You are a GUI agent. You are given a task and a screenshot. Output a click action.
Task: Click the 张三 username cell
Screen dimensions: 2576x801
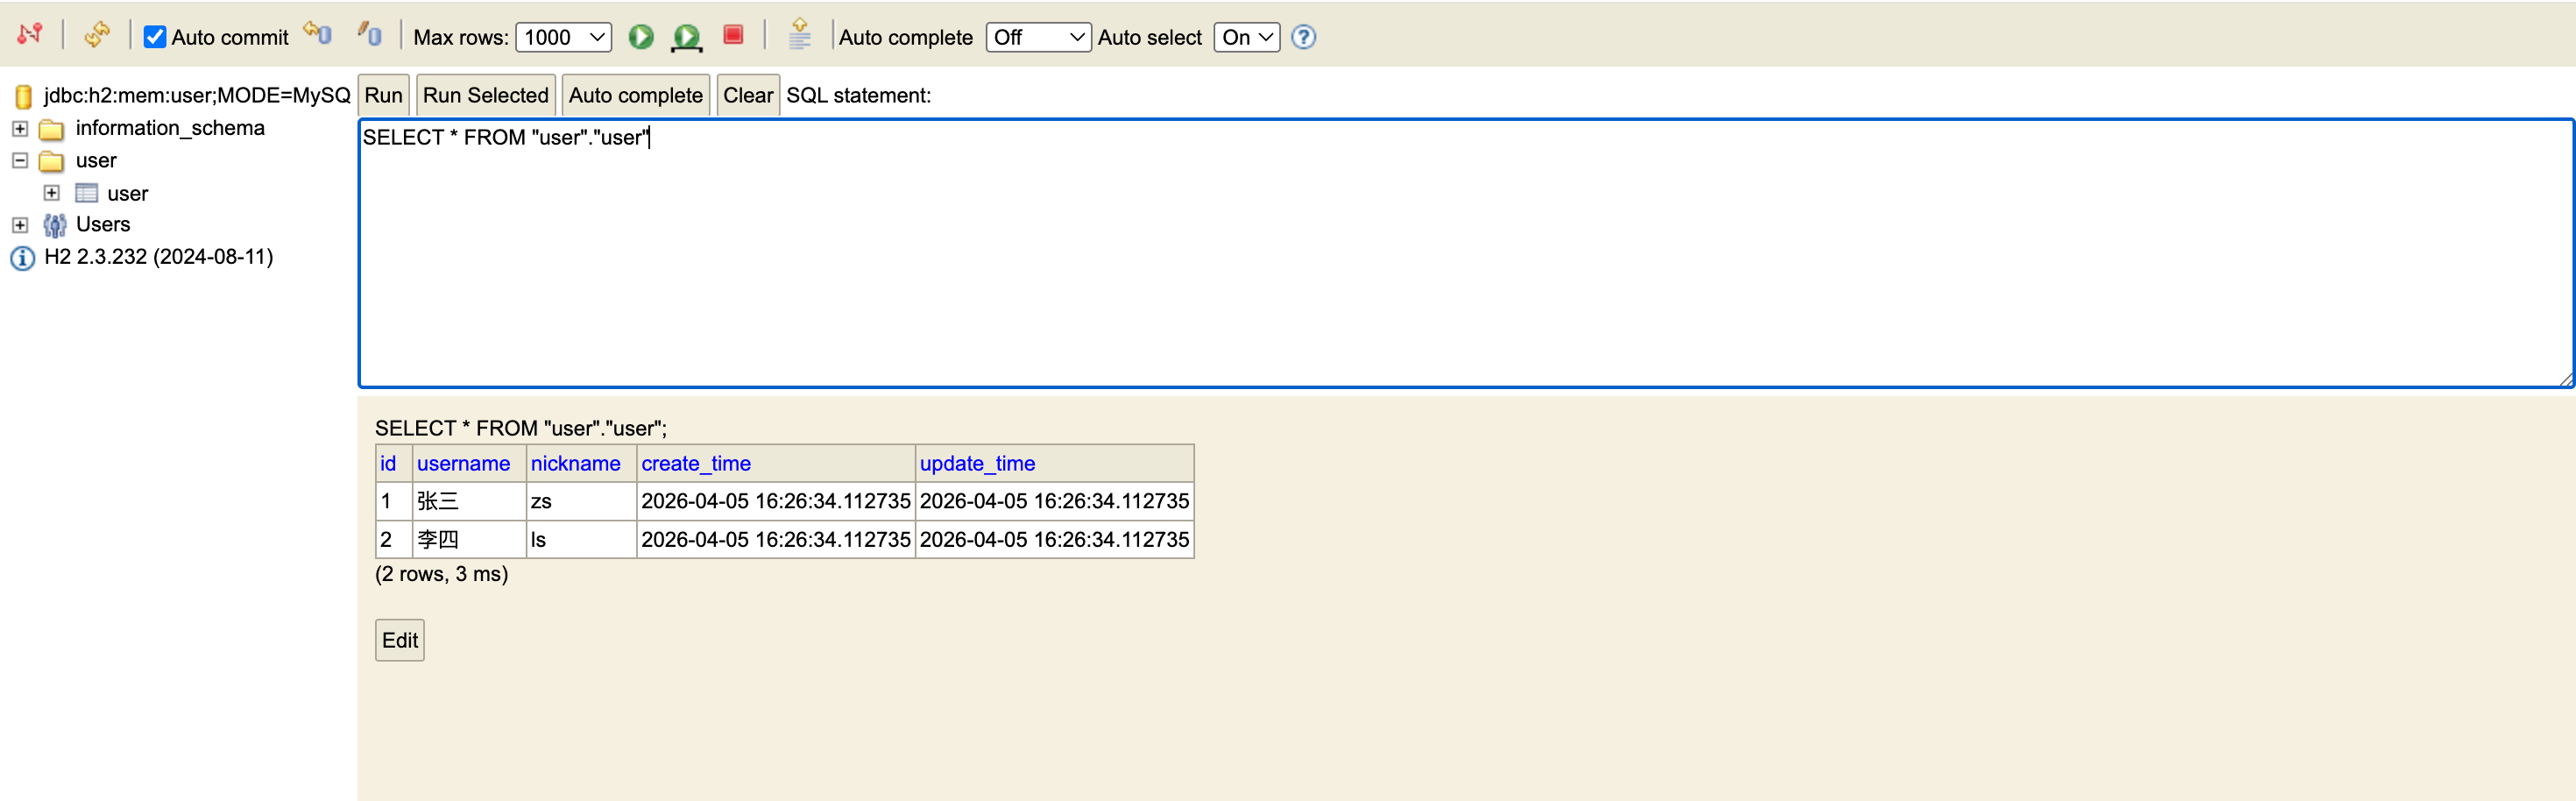(469, 501)
